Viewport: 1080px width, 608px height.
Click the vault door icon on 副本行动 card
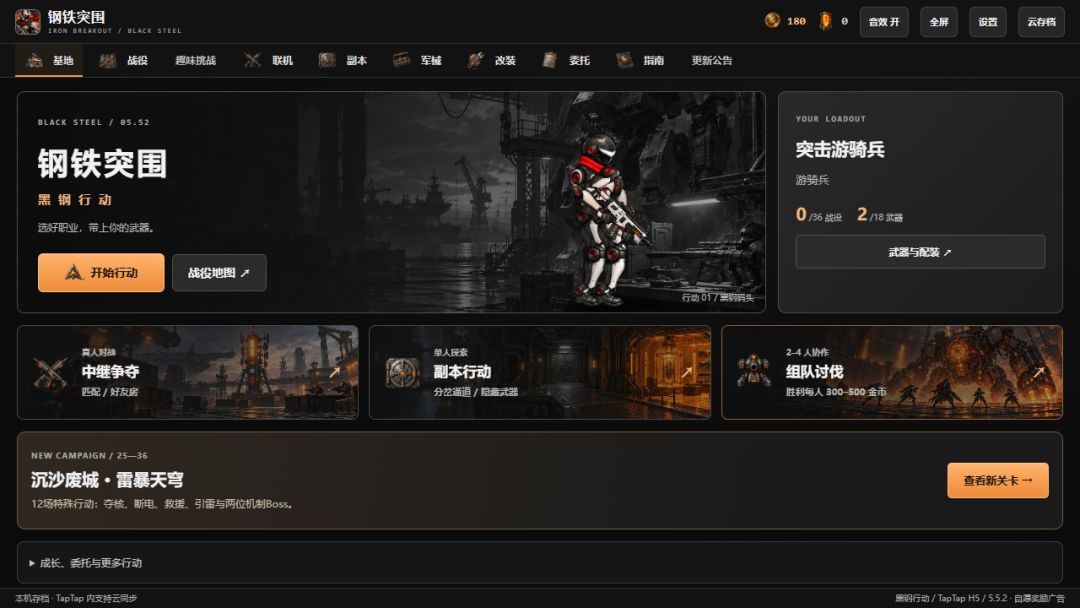tap(403, 373)
